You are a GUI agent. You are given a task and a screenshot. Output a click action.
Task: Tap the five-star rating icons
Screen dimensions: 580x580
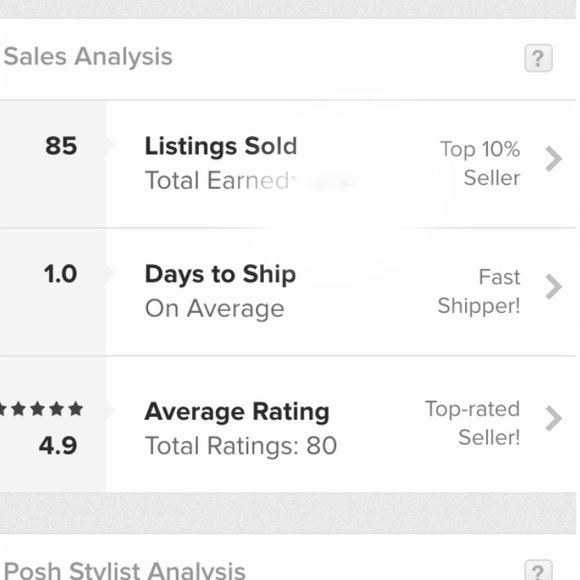click(41, 409)
